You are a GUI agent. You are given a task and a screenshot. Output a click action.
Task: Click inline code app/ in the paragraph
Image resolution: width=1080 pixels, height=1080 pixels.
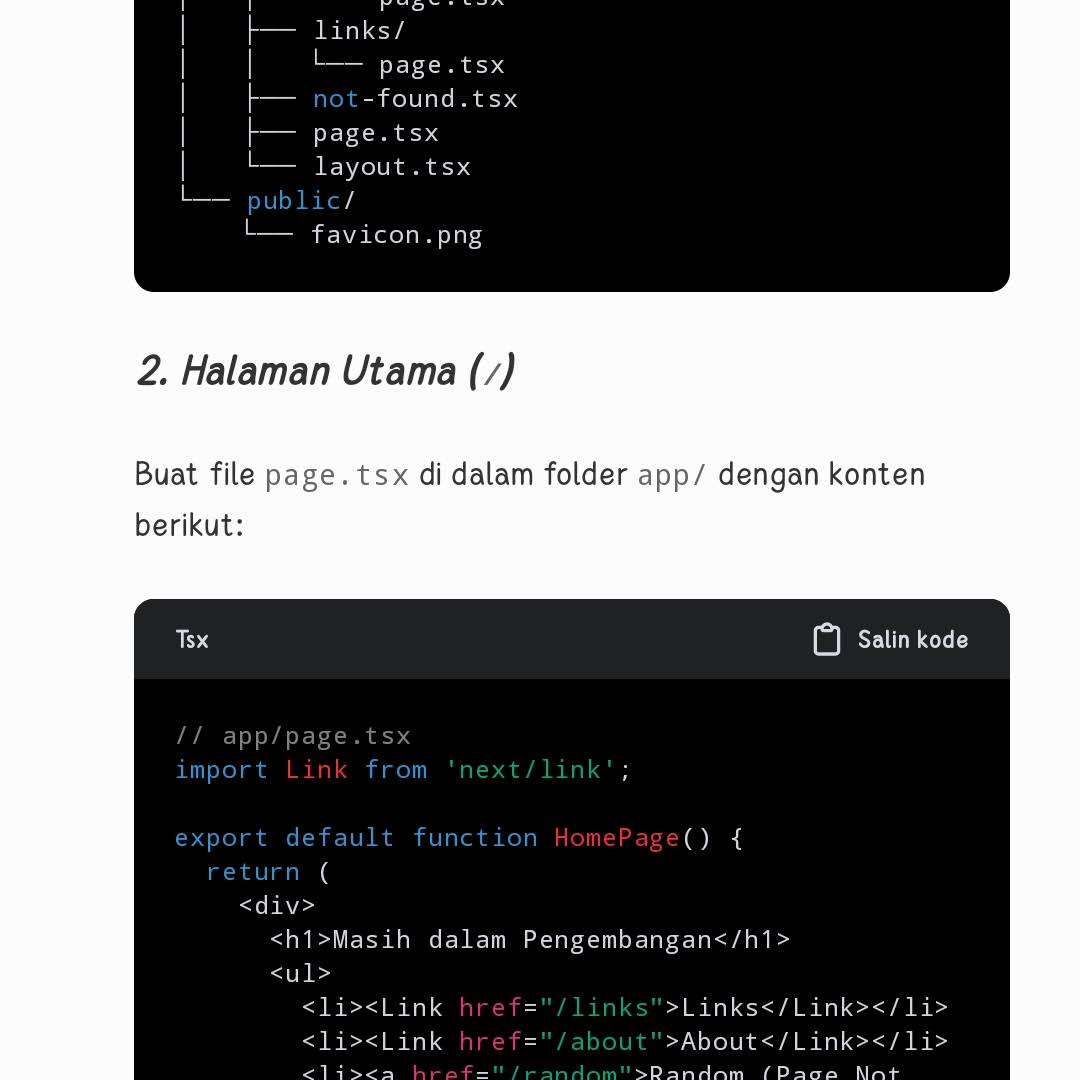click(x=672, y=474)
